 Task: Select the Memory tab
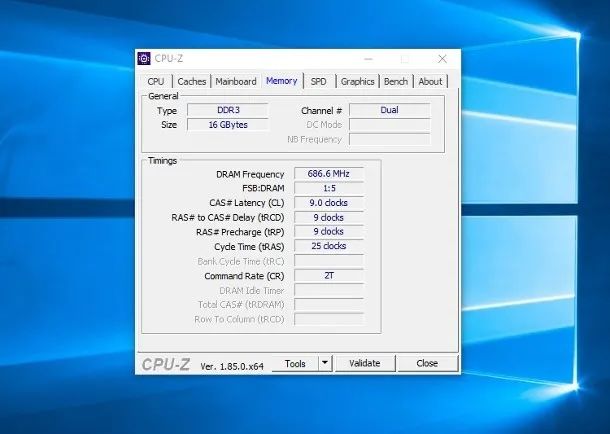(x=281, y=81)
